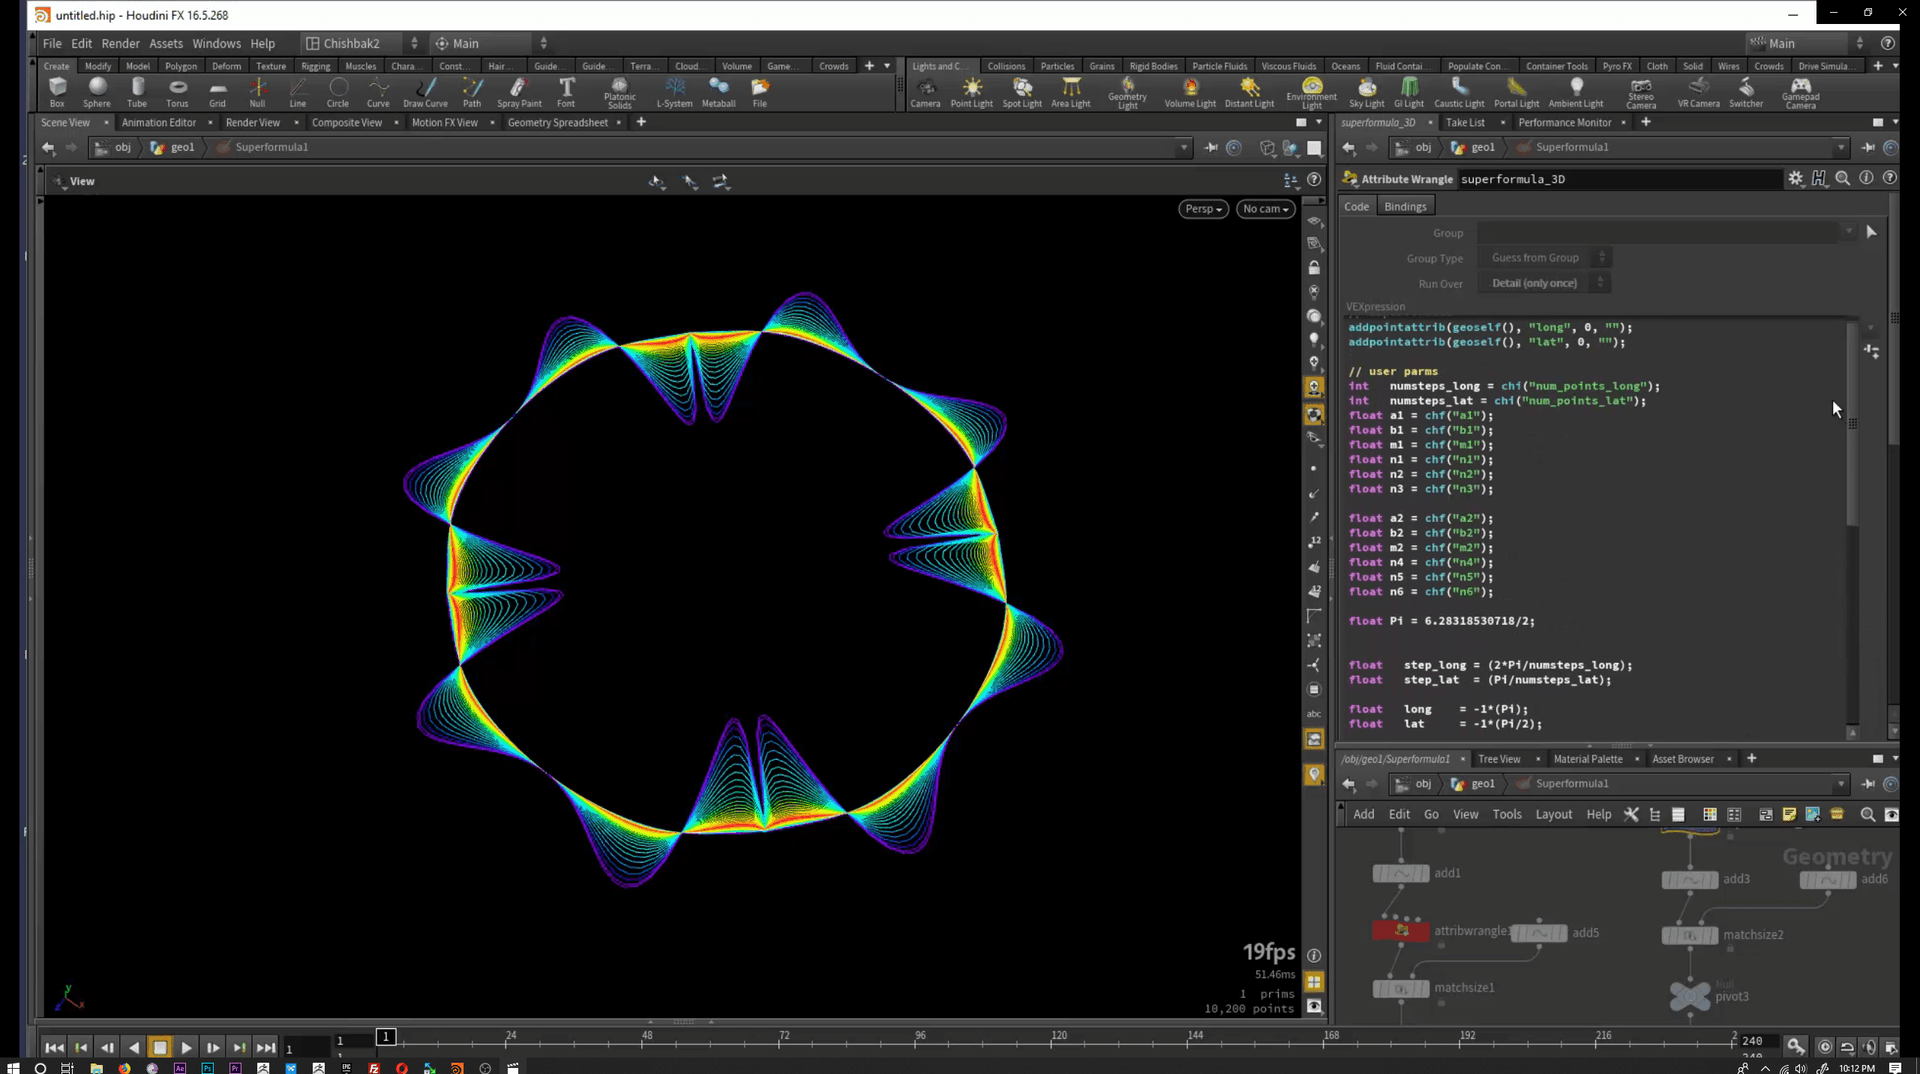Click the Sky Light tool
Image resolution: width=1920 pixels, height=1074 pixels.
(1366, 92)
